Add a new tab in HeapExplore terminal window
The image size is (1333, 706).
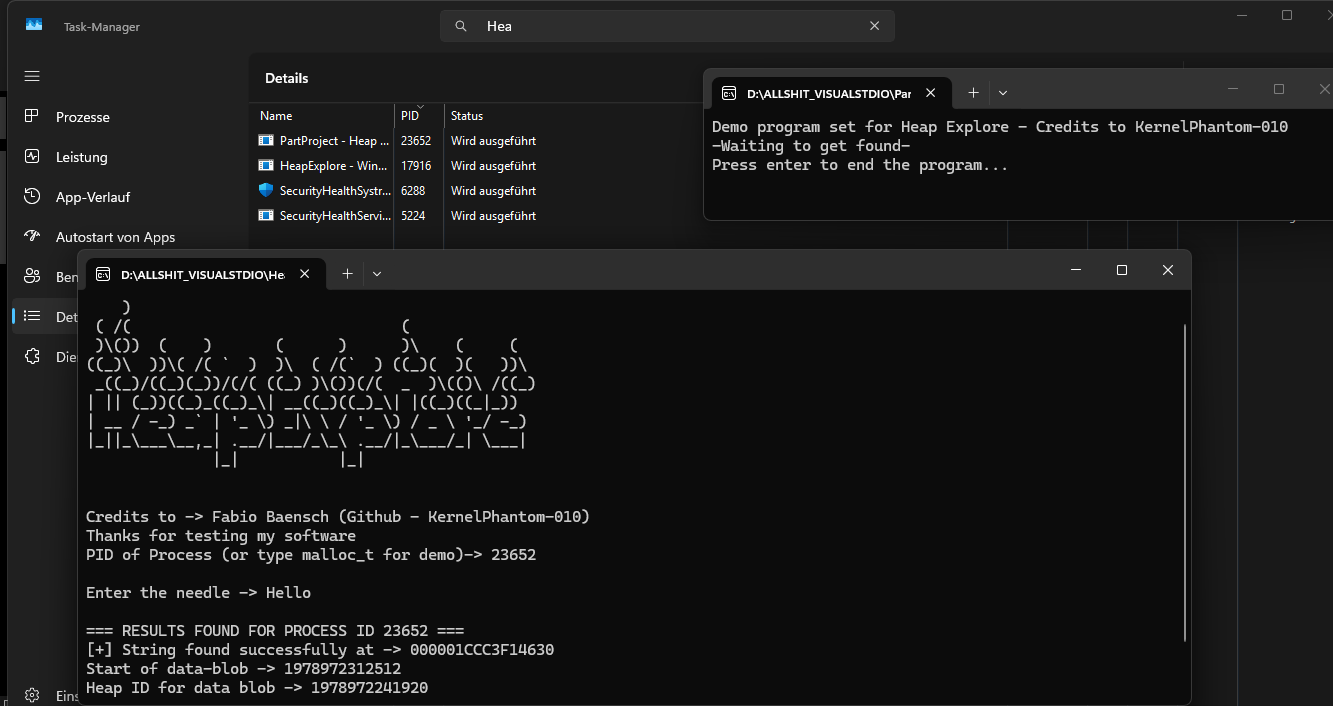347,274
